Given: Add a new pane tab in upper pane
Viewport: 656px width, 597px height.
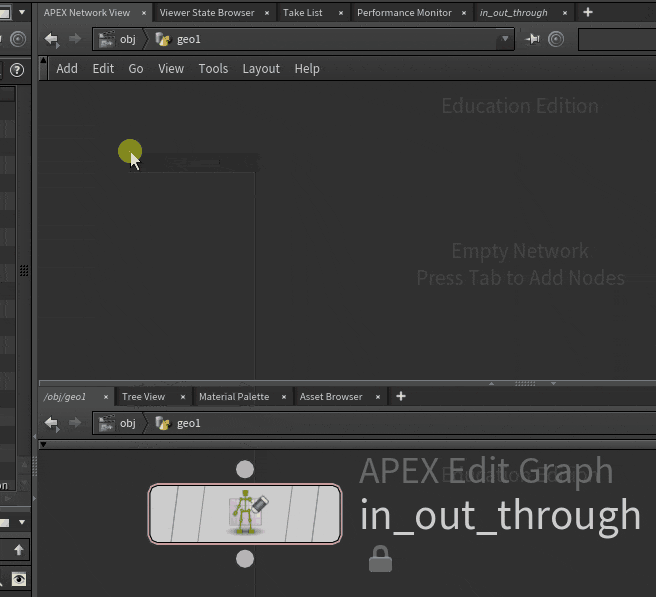Looking at the screenshot, I should click(588, 13).
